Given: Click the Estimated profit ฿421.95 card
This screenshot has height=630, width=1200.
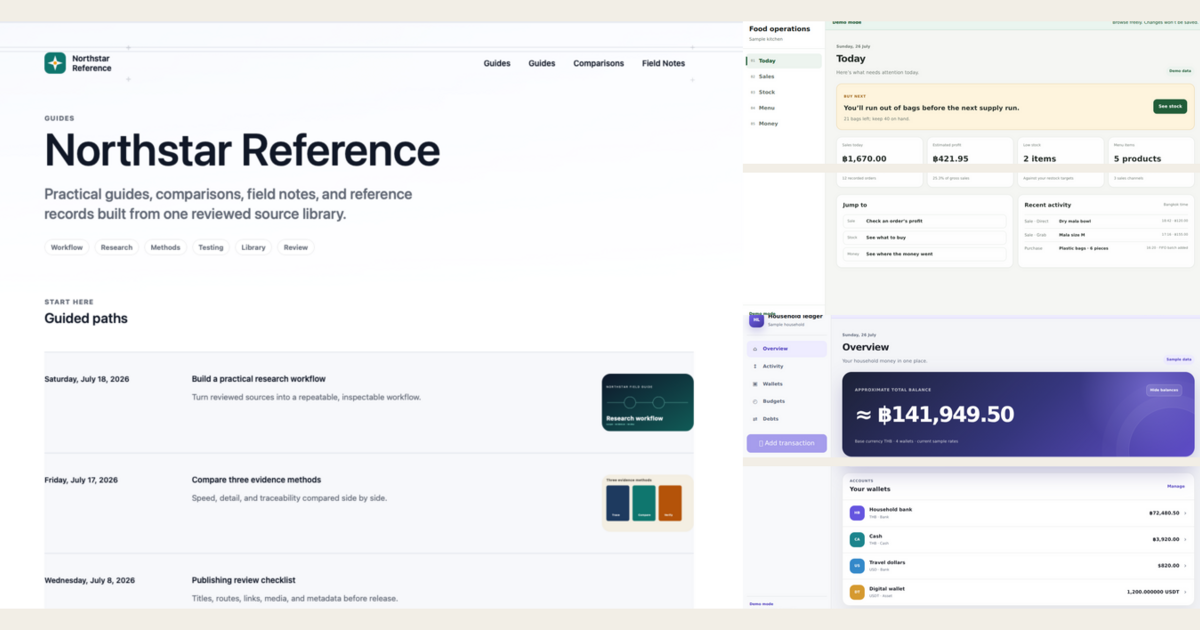Looking at the screenshot, I should coord(970,162).
